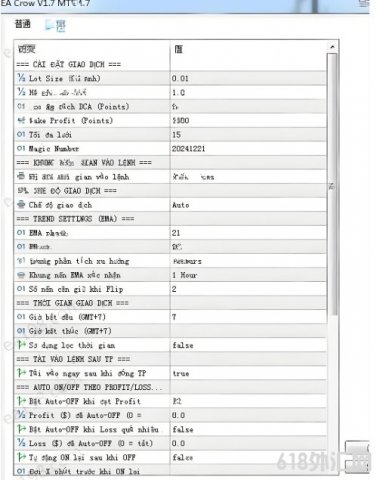Click the double icon beside Profit ($) để Auto-OFF

[x=21, y=415]
